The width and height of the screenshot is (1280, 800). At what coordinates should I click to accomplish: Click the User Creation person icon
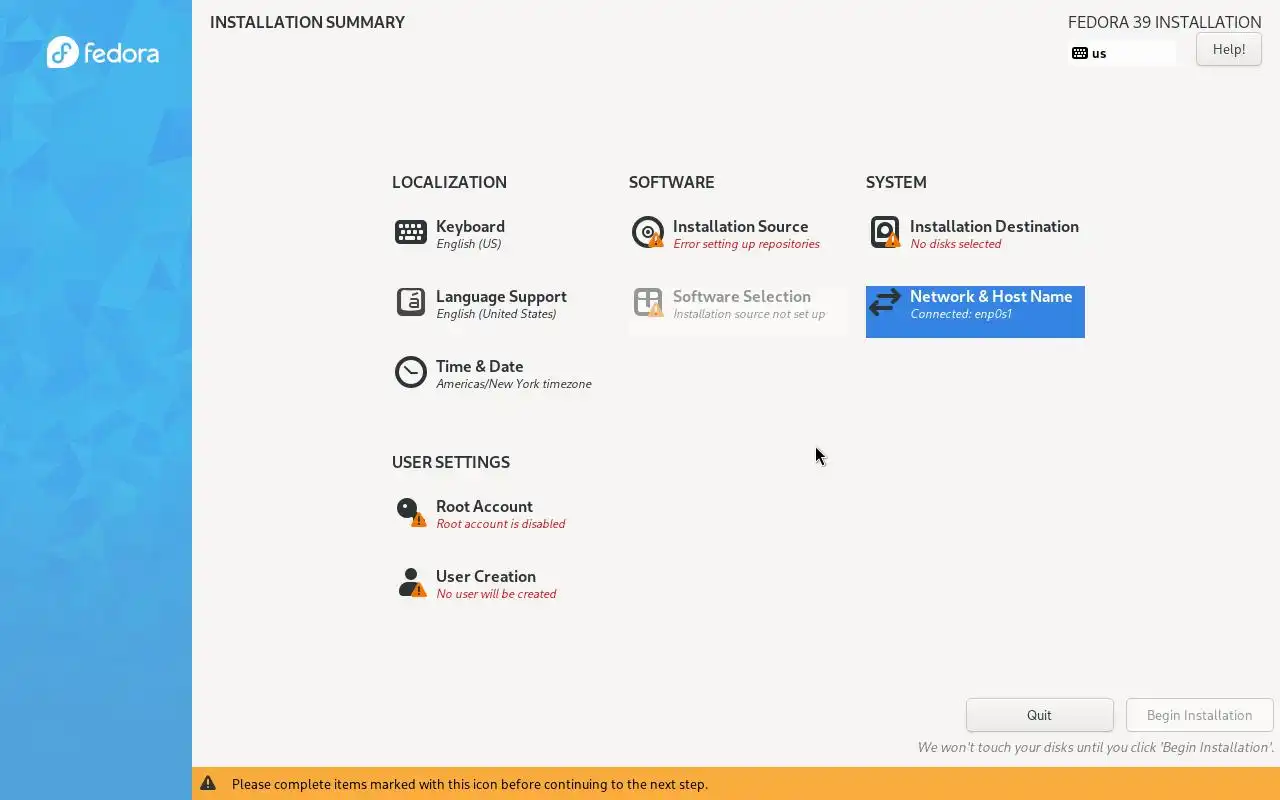pyautogui.click(x=411, y=582)
